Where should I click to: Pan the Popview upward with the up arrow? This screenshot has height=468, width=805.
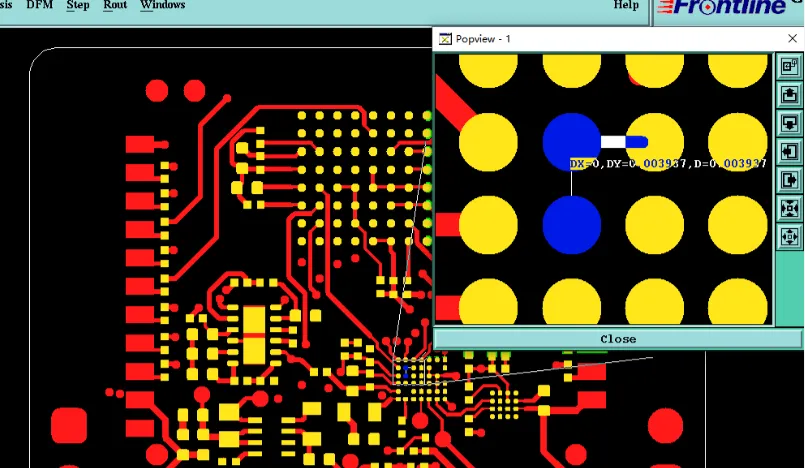[x=789, y=95]
